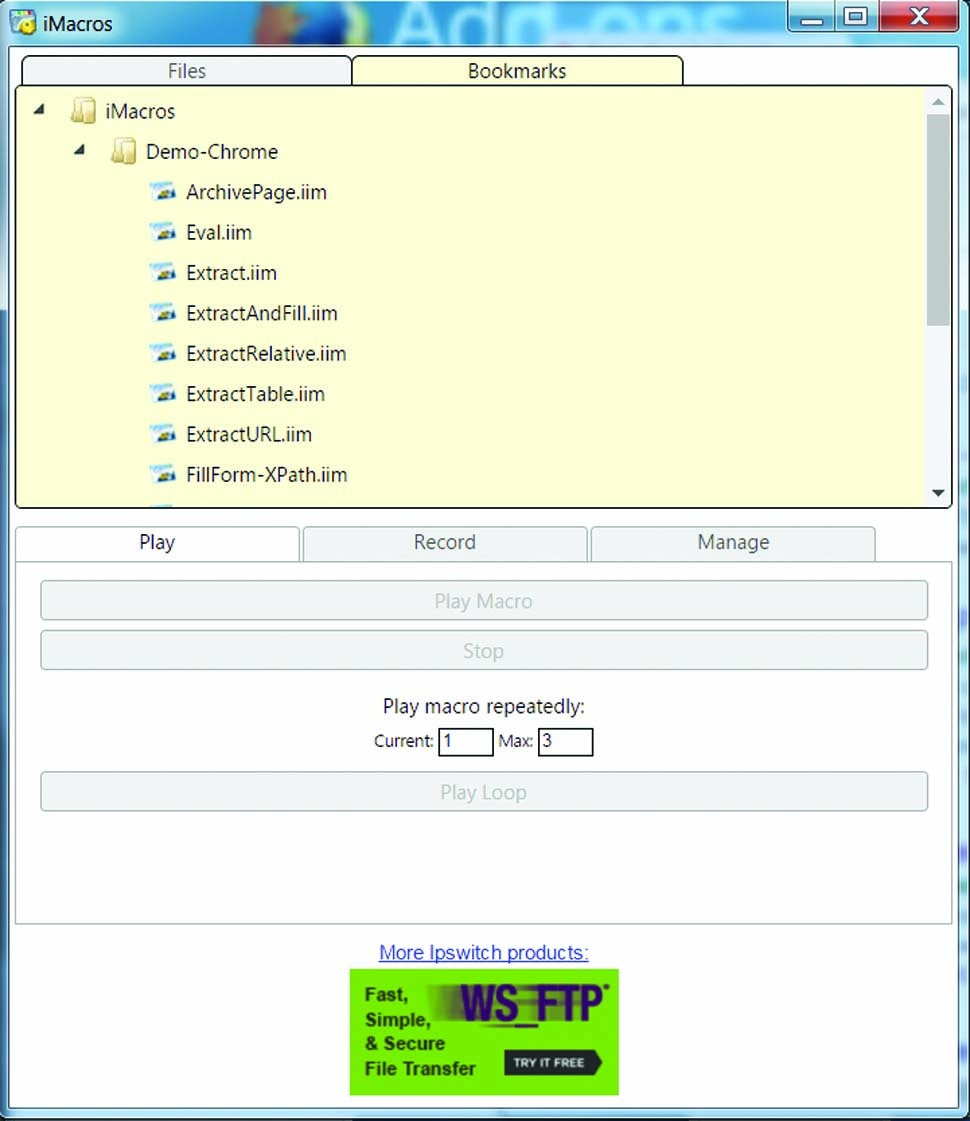Click the Play Loop button
This screenshot has height=1121, width=970.
point(484,791)
